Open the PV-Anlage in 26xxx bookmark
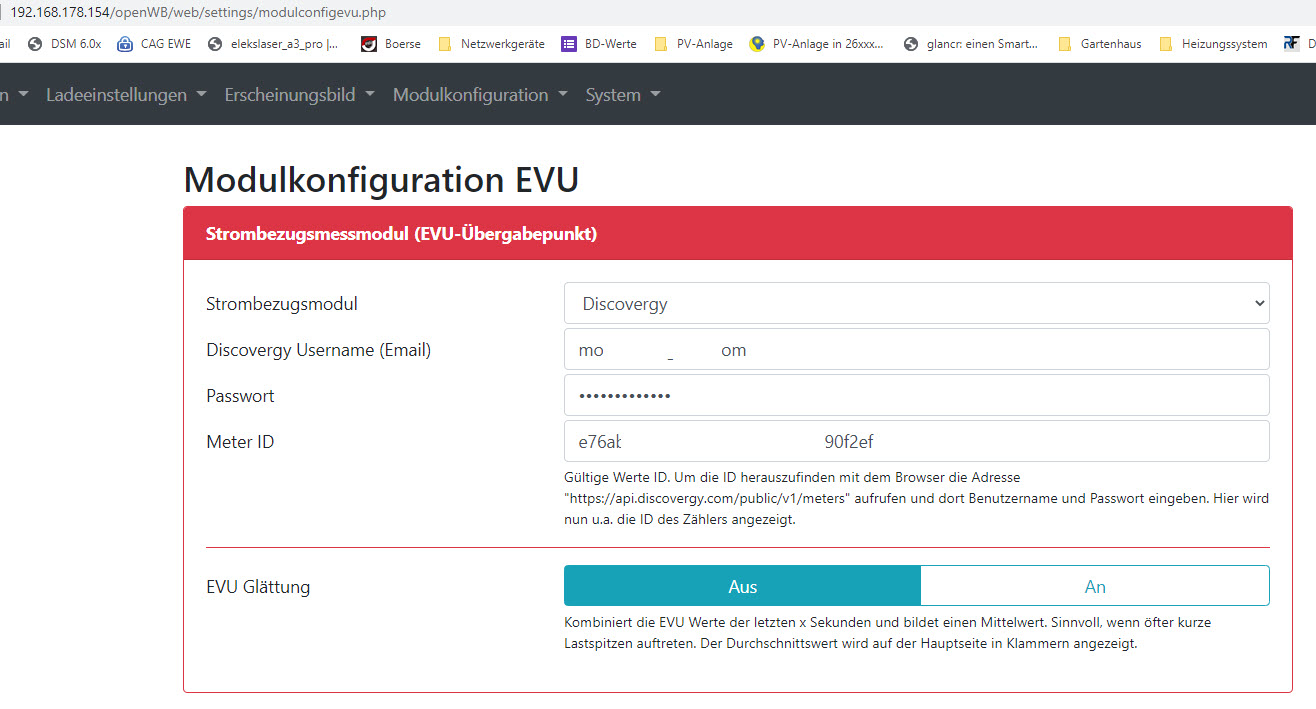1316x709 pixels. [817, 44]
